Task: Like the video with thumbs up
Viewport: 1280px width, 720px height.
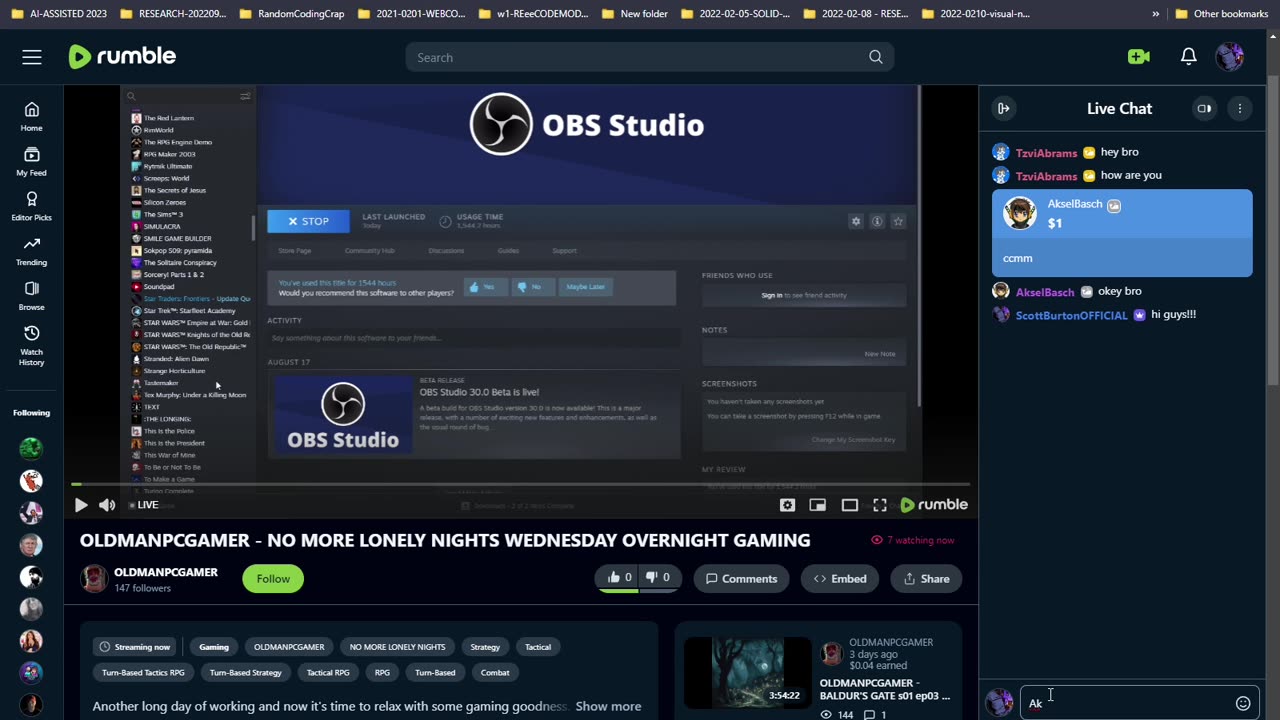Action: tap(618, 578)
